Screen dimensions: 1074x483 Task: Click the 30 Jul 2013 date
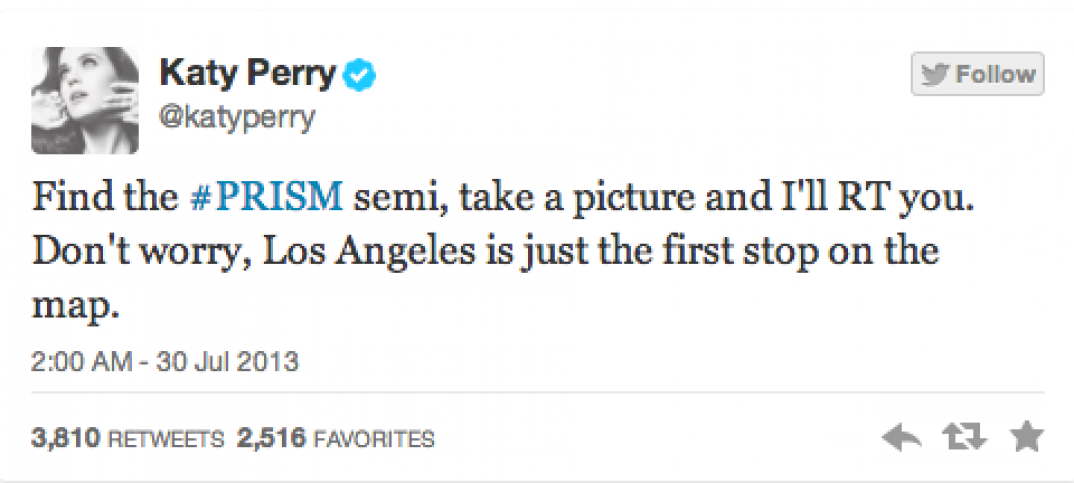pyautogui.click(x=230, y=359)
